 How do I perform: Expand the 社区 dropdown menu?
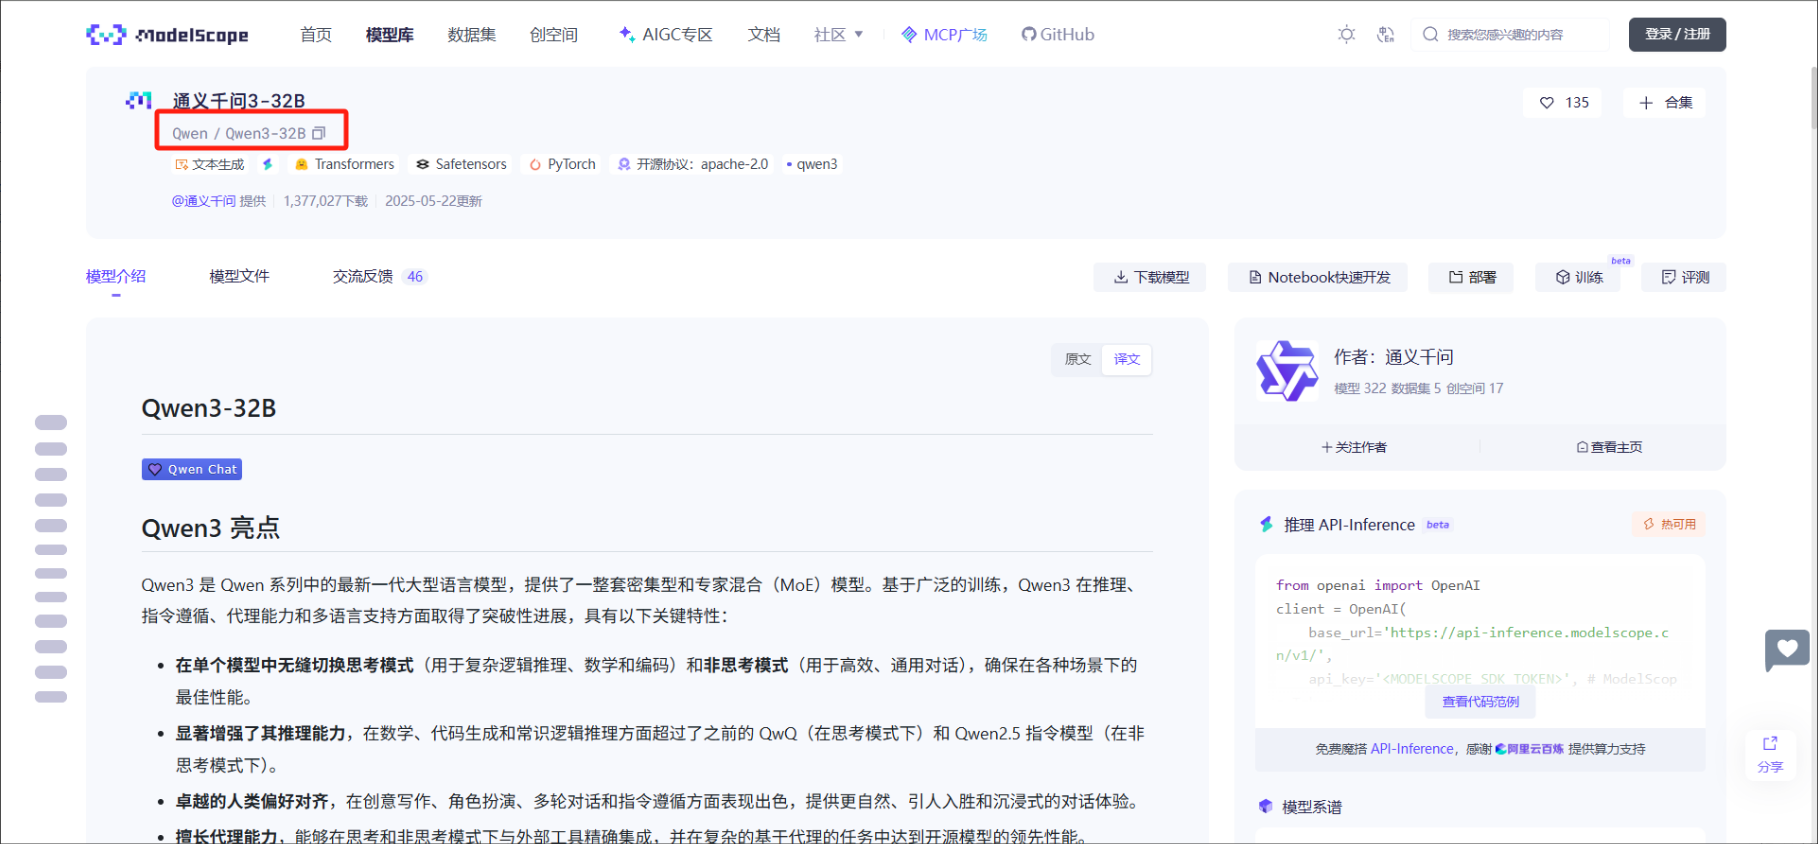point(838,34)
